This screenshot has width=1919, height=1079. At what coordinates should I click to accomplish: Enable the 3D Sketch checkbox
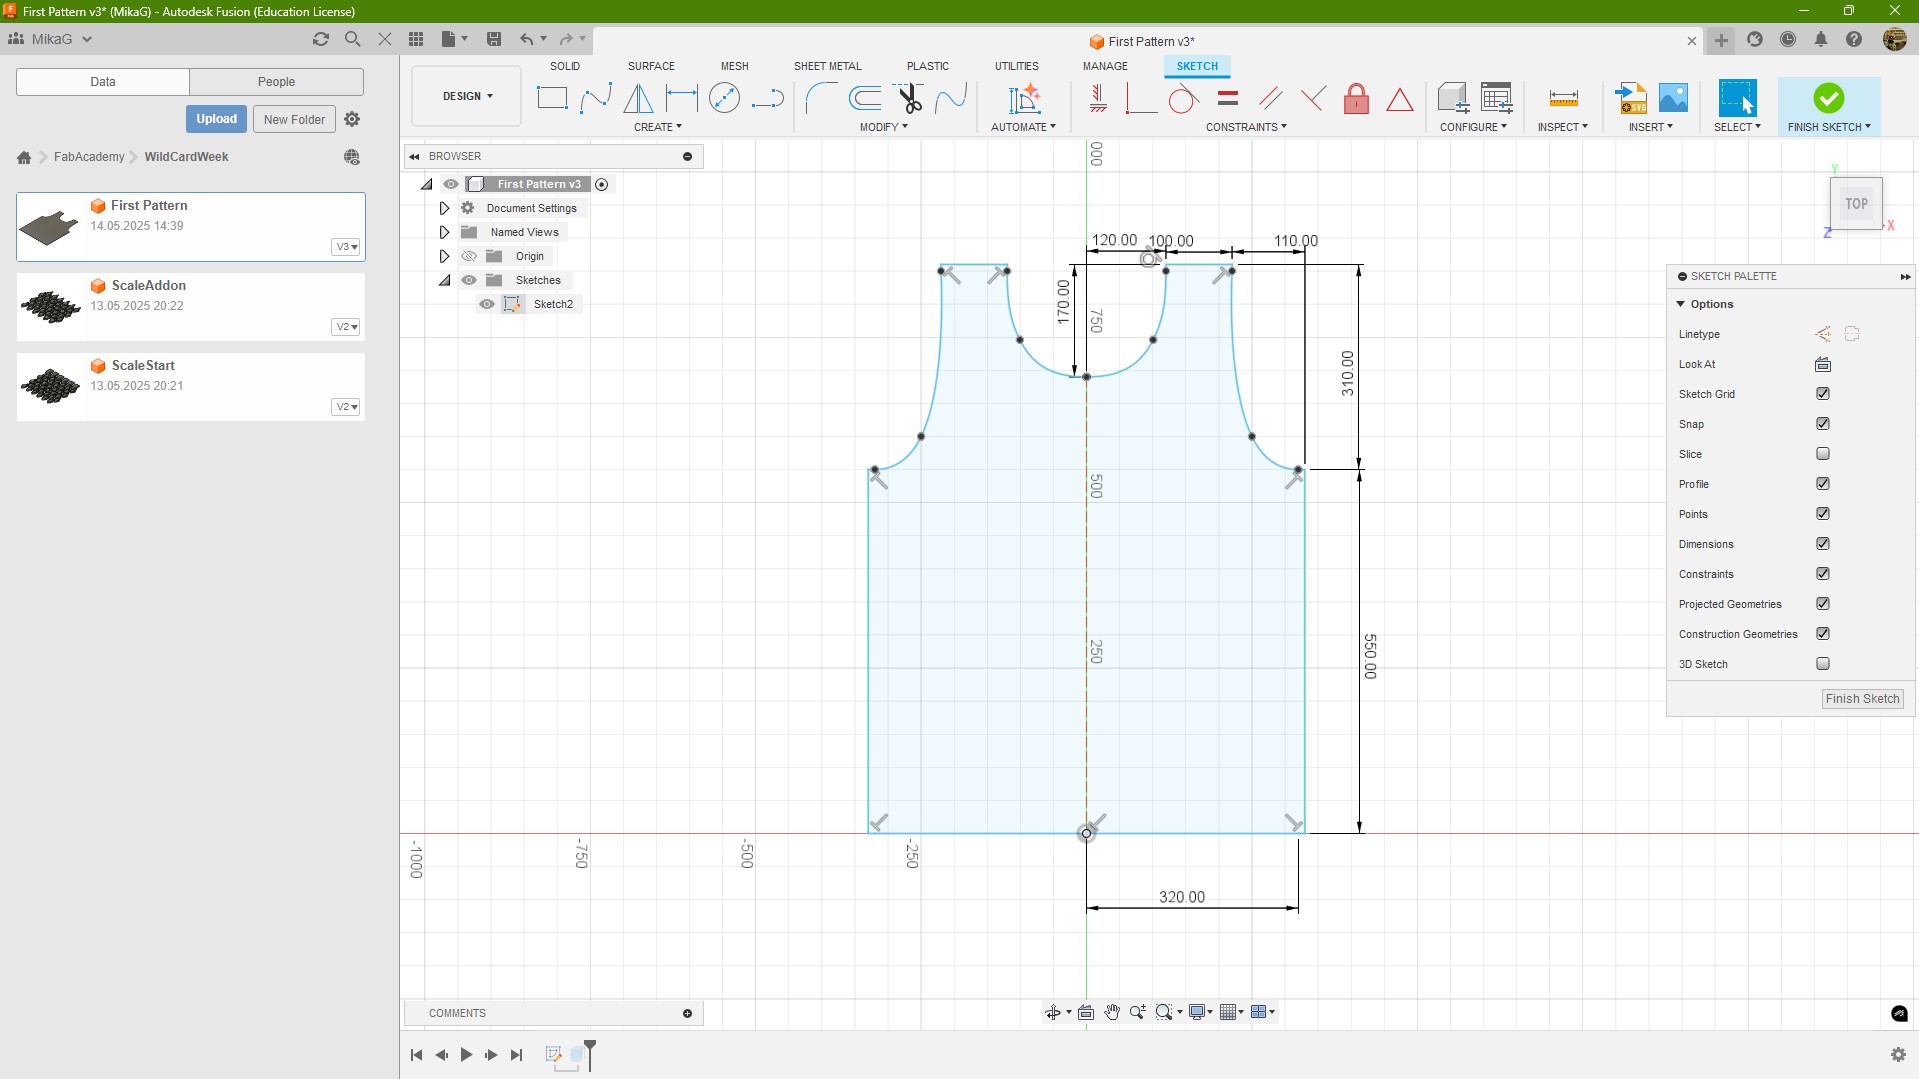tap(1823, 664)
